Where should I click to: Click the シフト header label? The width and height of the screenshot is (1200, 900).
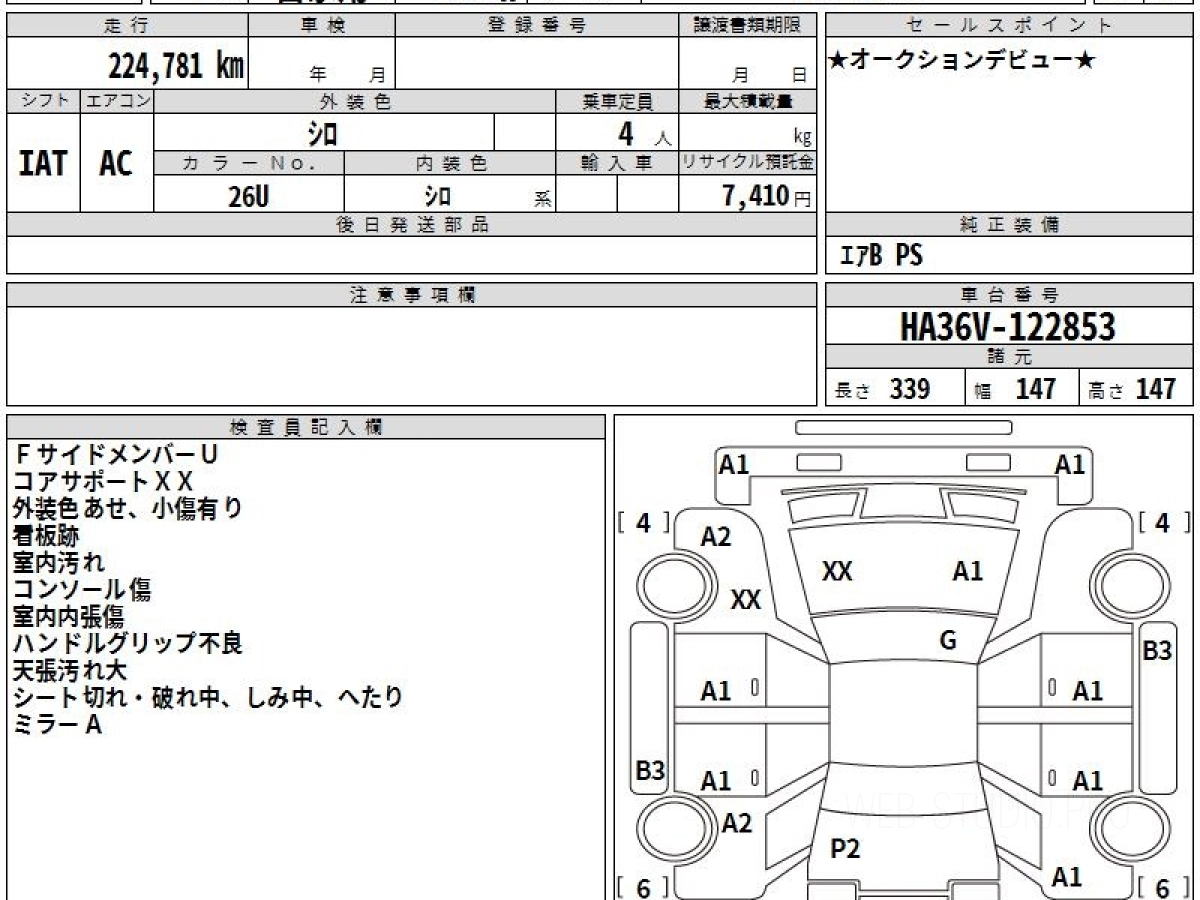[43, 101]
